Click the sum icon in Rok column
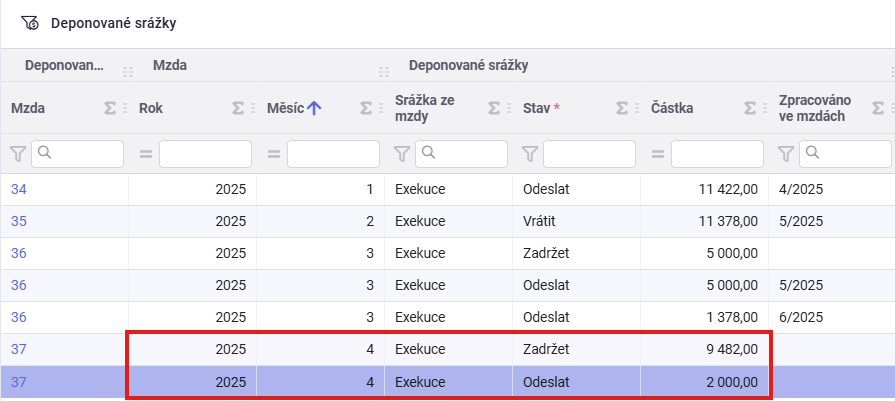 tap(239, 108)
